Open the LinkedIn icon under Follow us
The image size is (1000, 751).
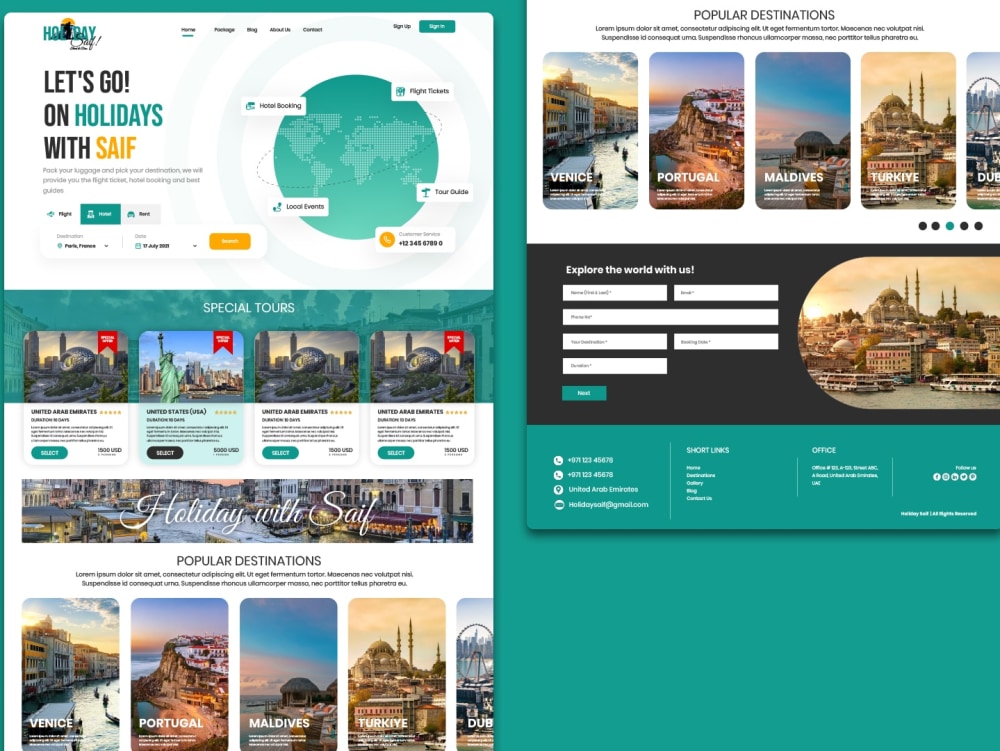(955, 477)
